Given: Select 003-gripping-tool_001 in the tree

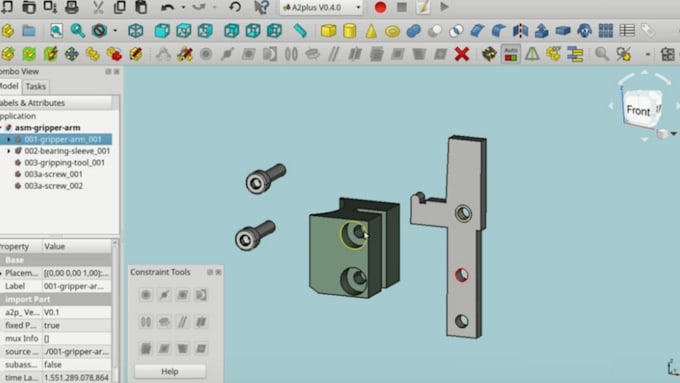Looking at the screenshot, I should [x=64, y=163].
